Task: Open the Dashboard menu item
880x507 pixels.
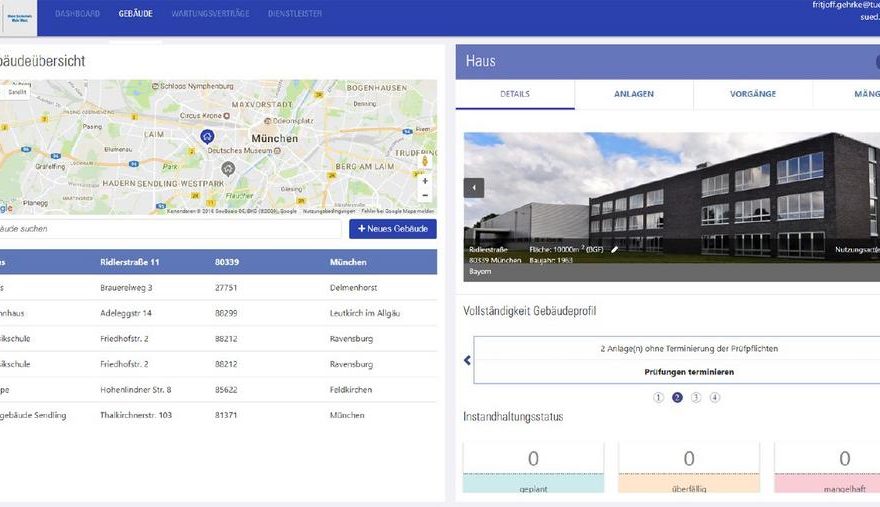Action: pos(77,13)
